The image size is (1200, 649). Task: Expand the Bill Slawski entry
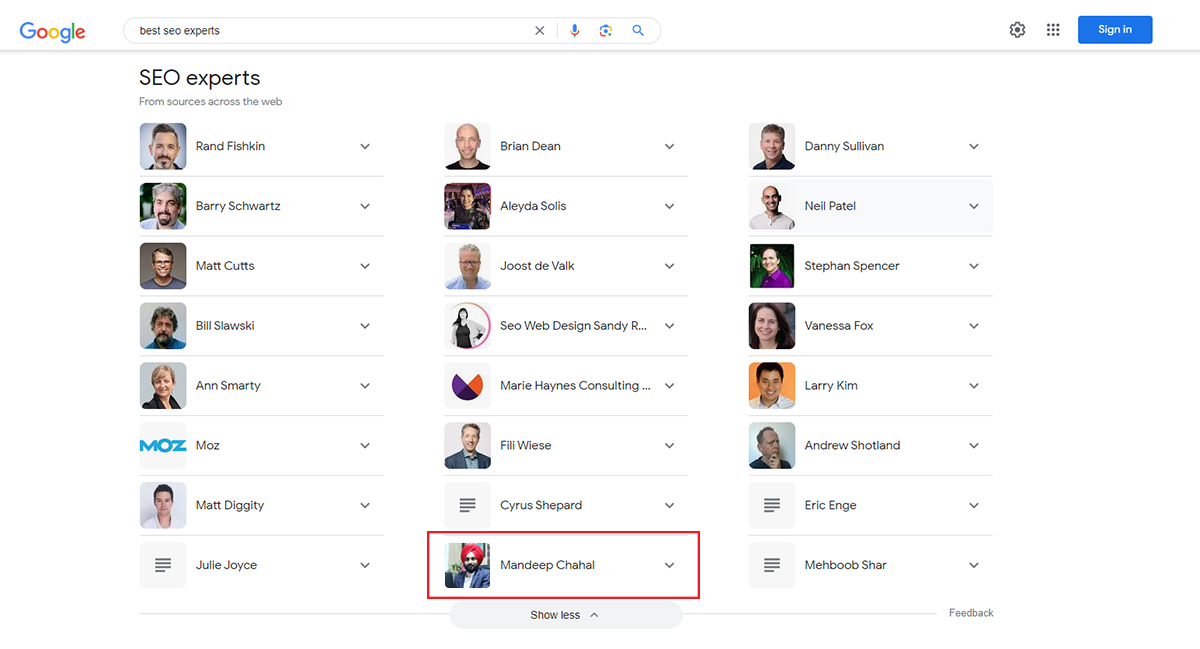point(365,326)
